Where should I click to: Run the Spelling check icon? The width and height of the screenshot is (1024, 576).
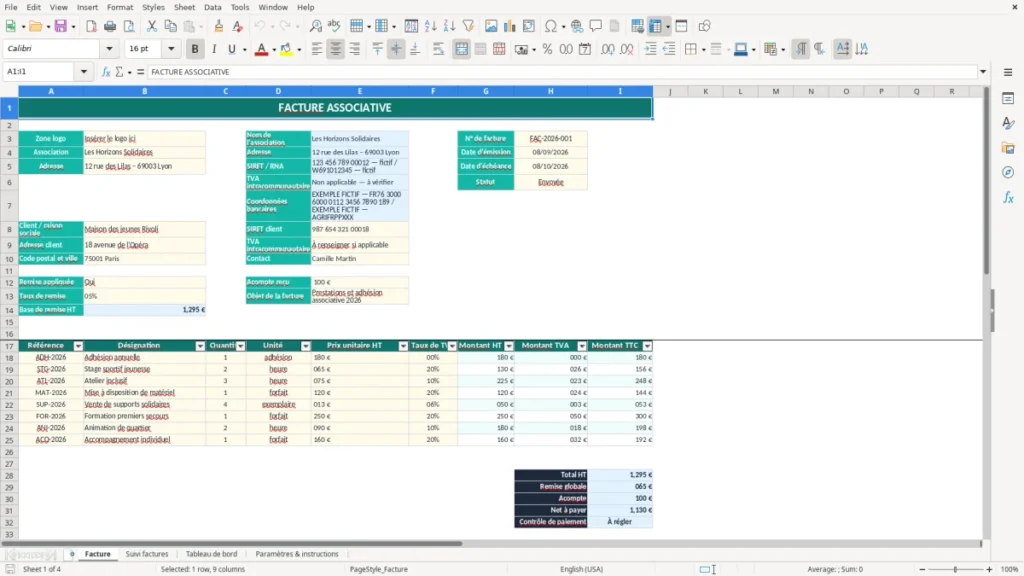tap(334, 26)
